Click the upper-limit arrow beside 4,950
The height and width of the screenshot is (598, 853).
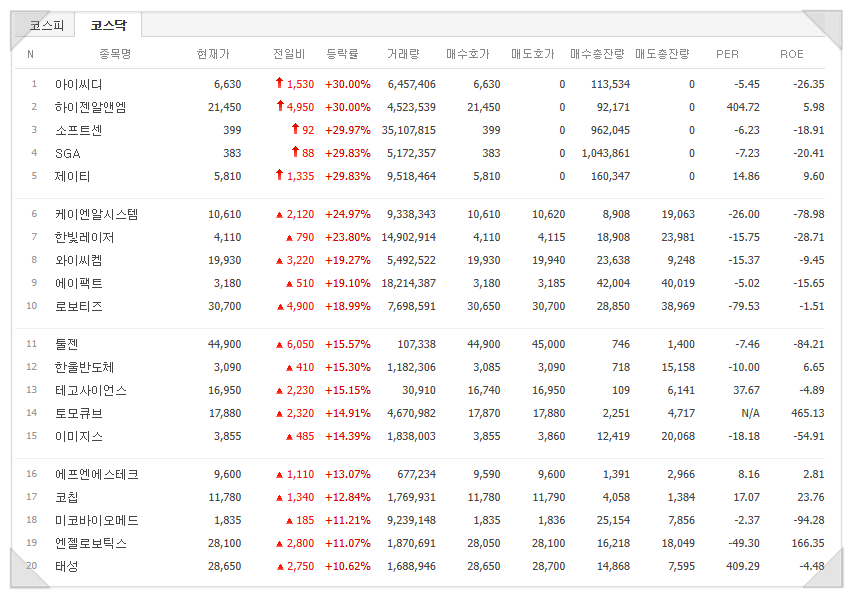[280, 106]
